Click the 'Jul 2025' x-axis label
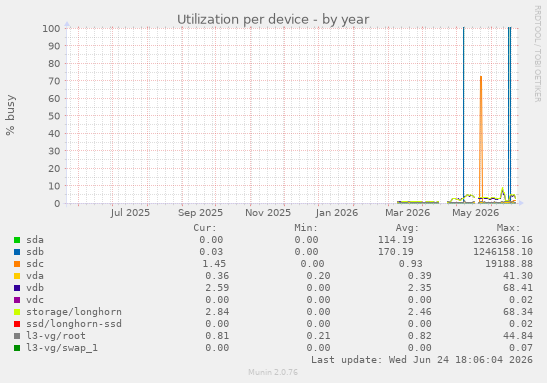547x383 pixels. click(130, 213)
